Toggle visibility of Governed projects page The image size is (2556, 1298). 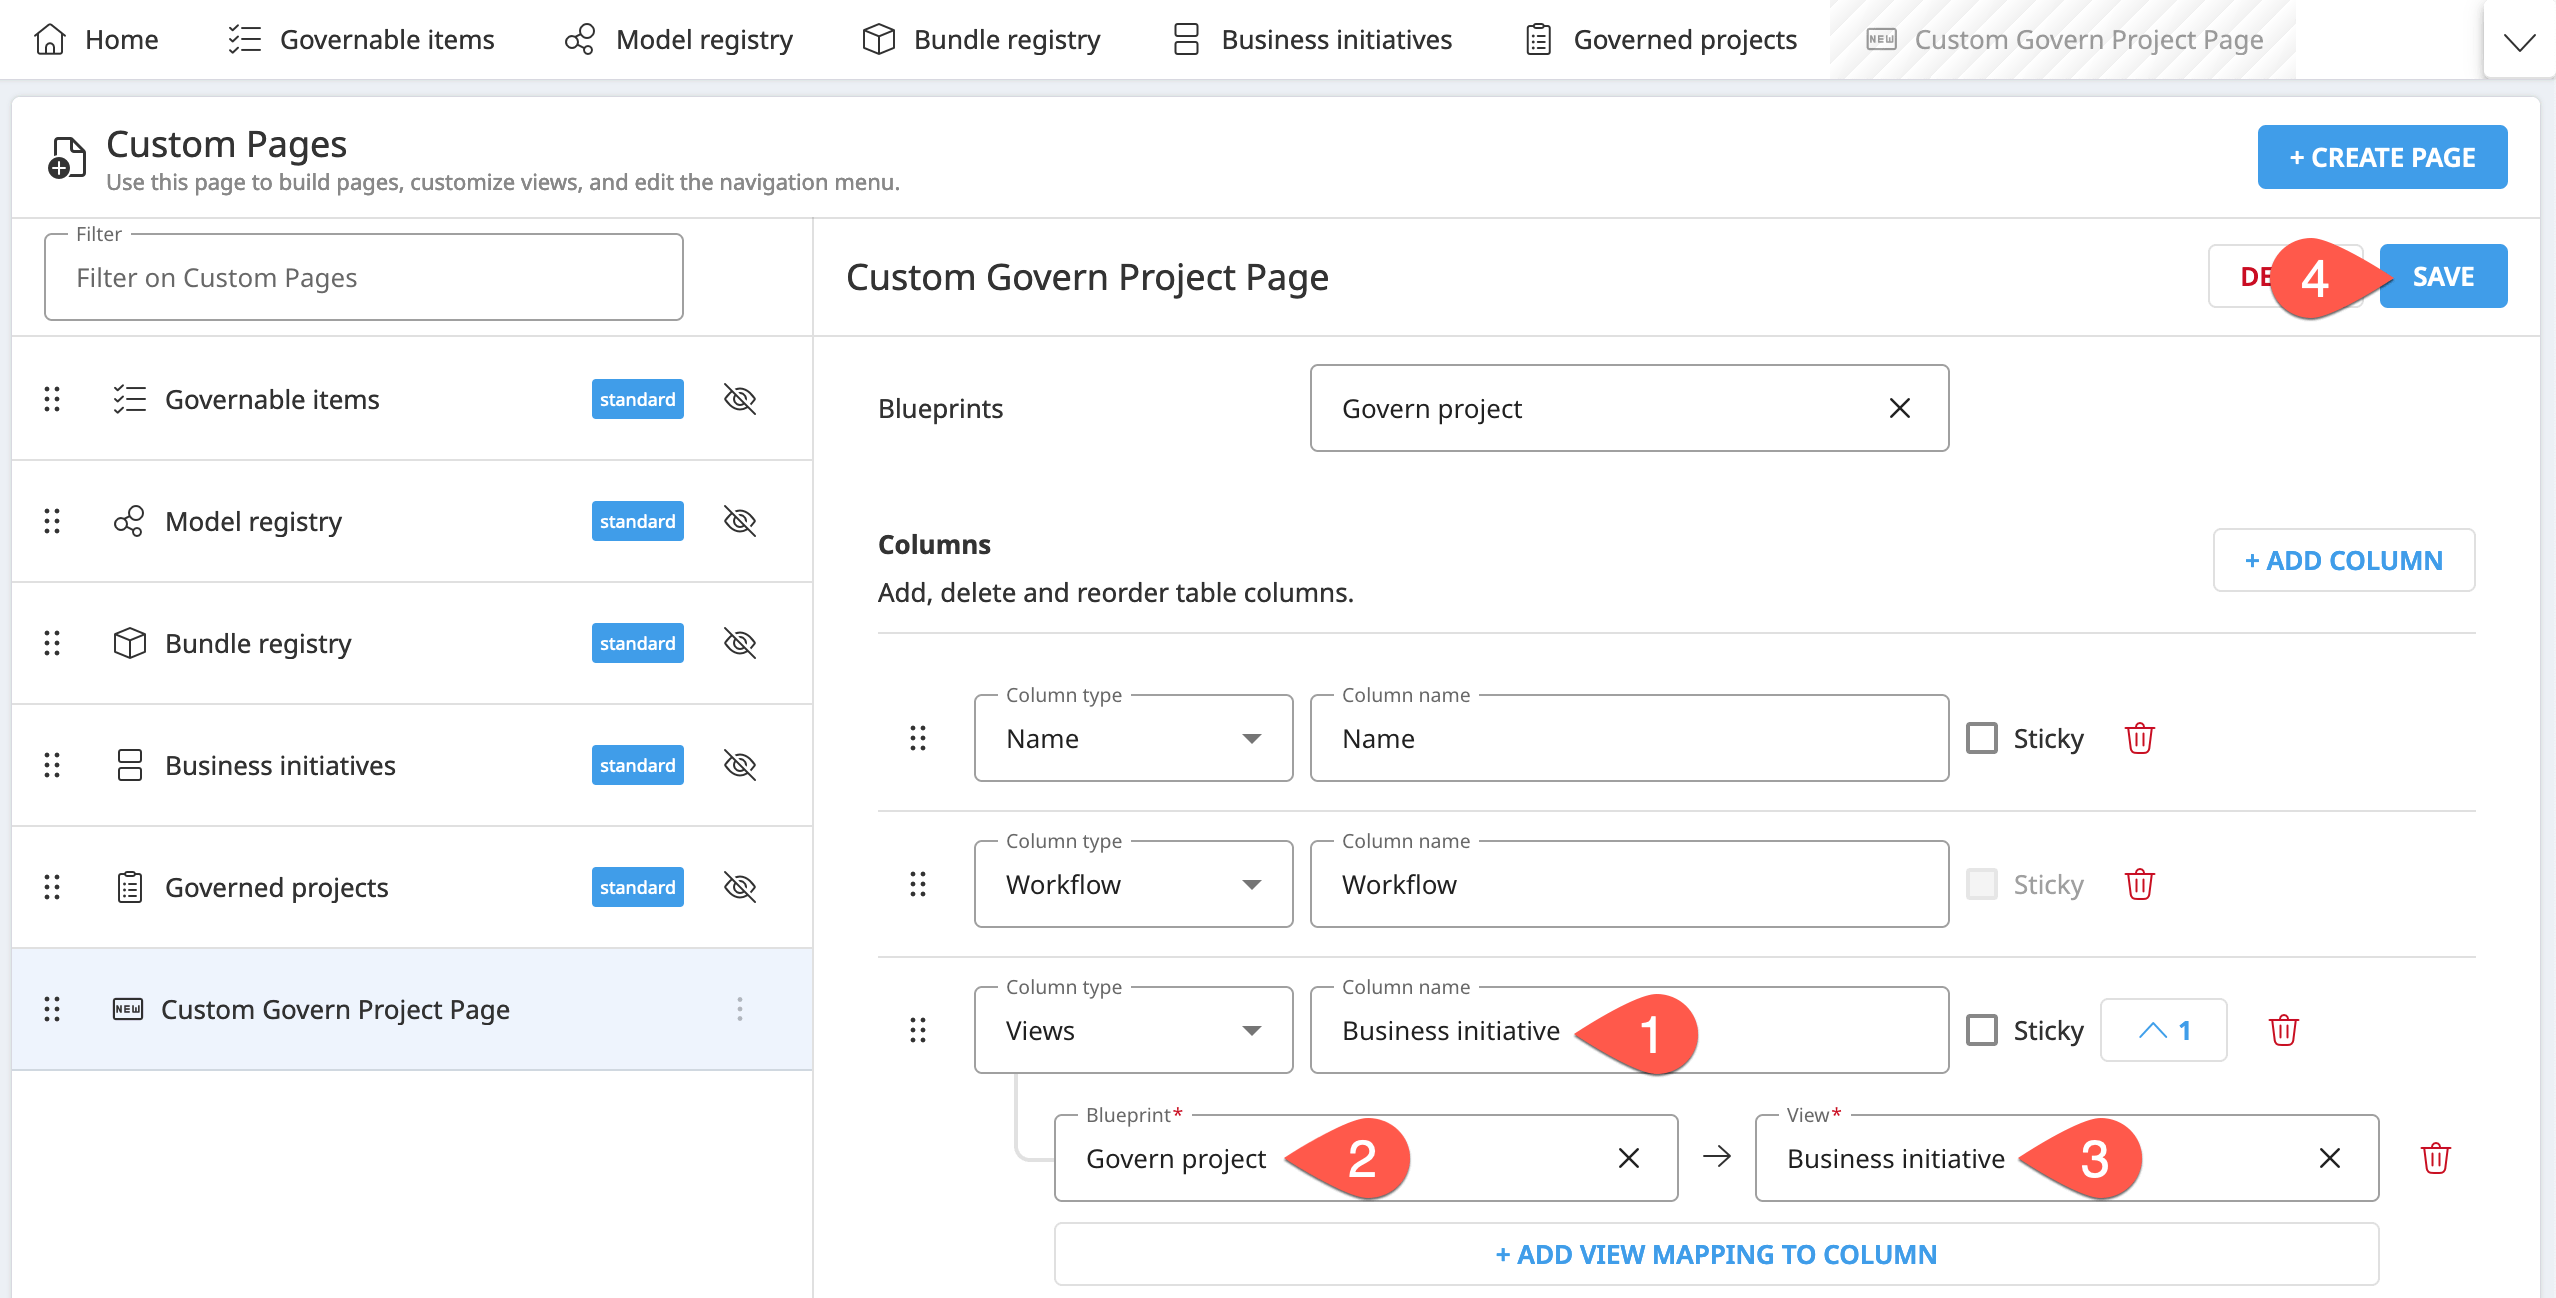tap(740, 887)
